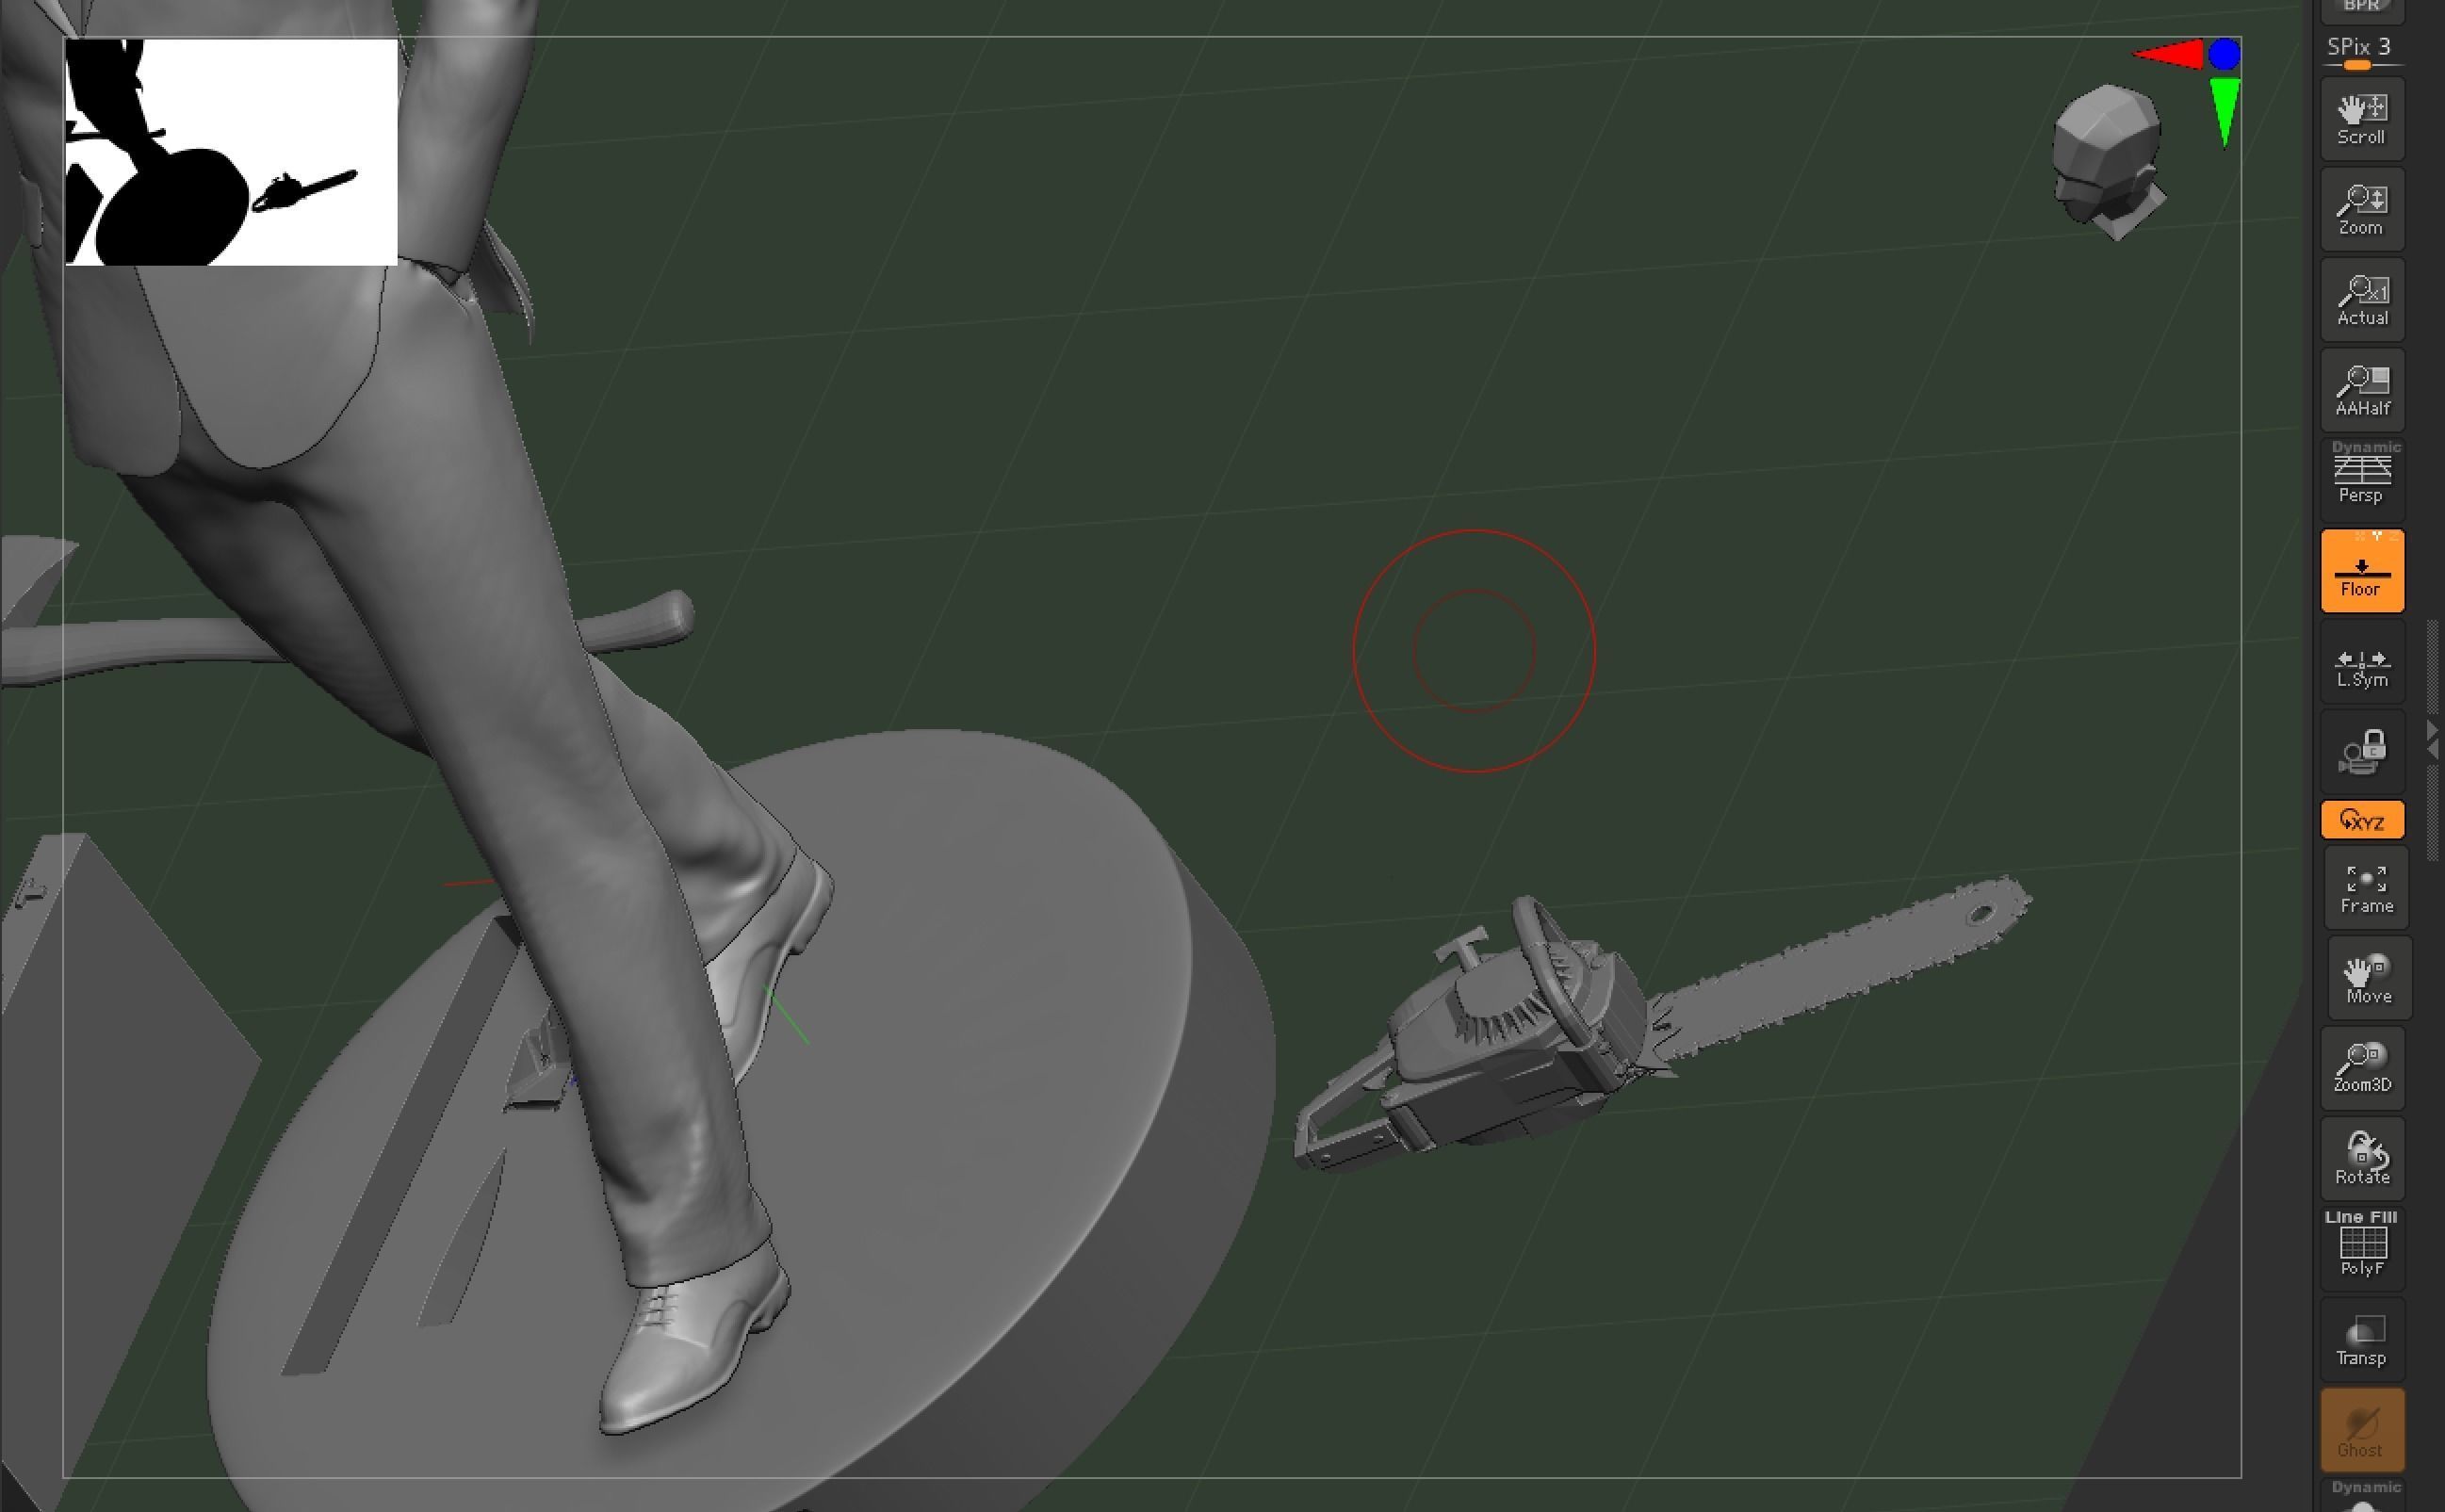Select the Zoom3D tool
2445x1512 pixels.
(x=2362, y=1068)
